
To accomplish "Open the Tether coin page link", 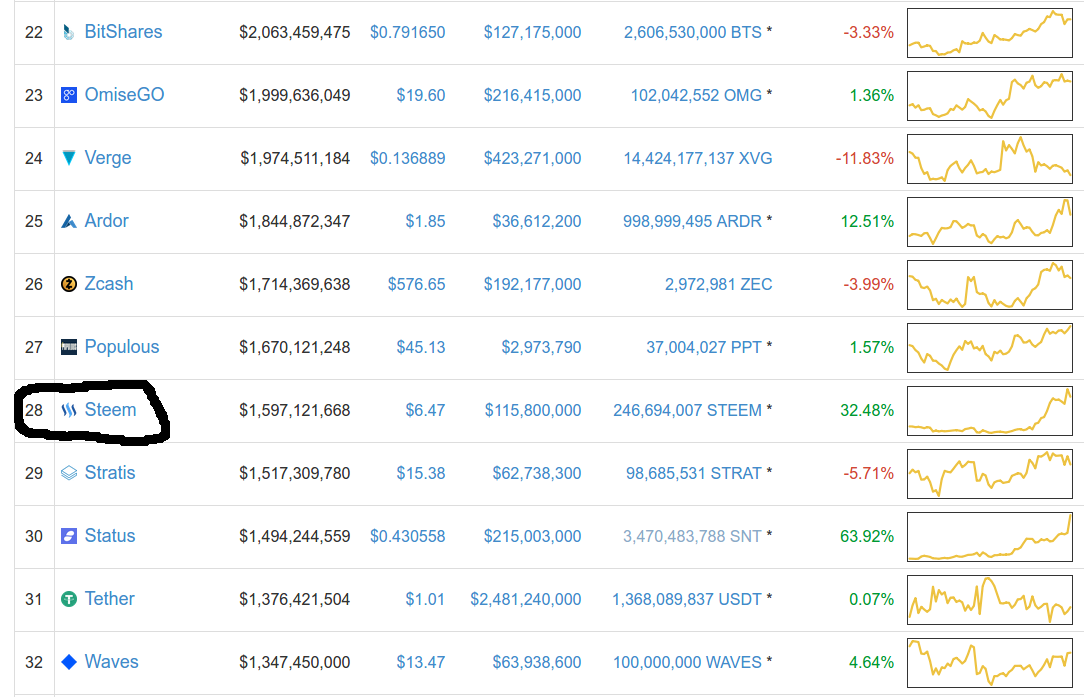I will (110, 598).
